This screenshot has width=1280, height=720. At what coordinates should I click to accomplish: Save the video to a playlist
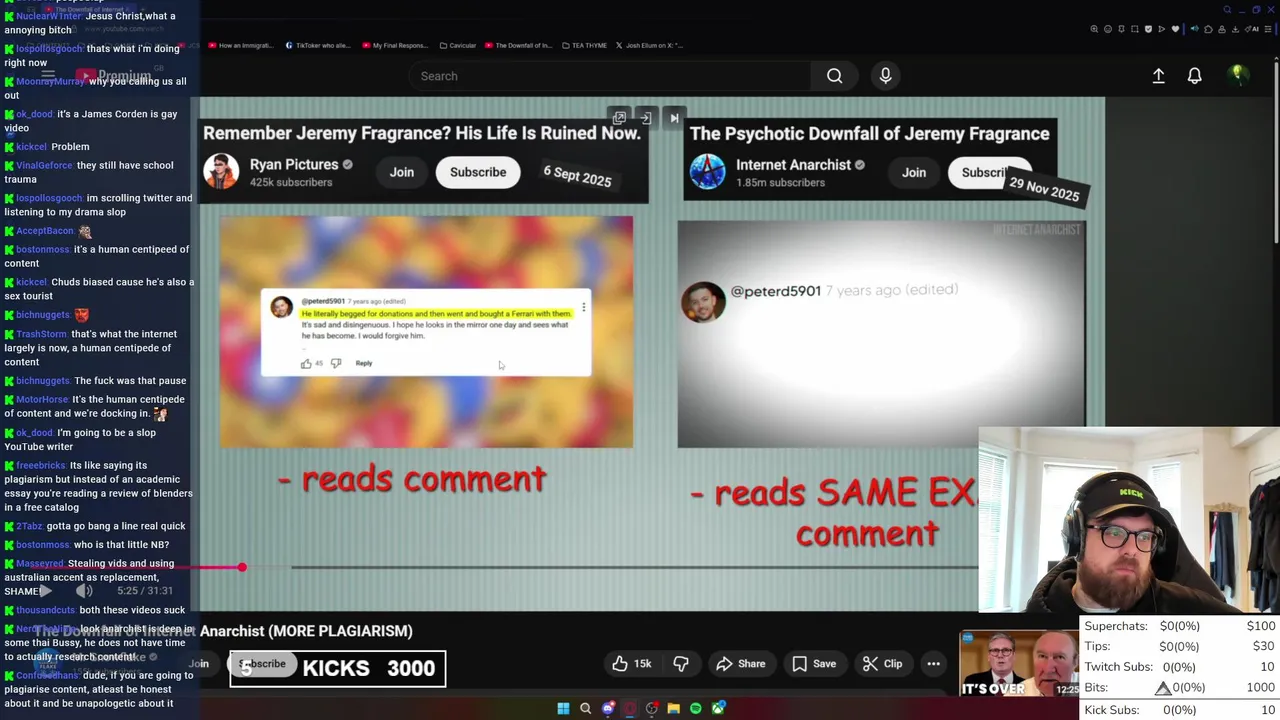tap(814, 663)
